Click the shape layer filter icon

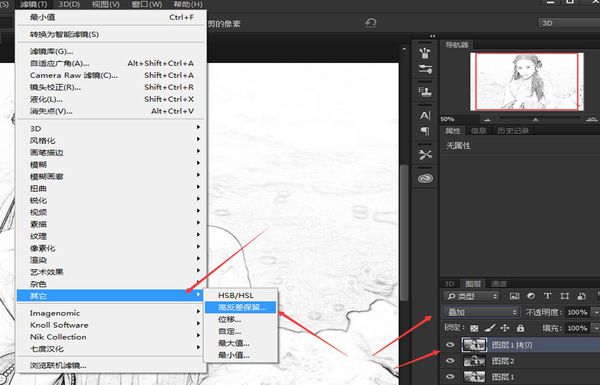point(564,296)
